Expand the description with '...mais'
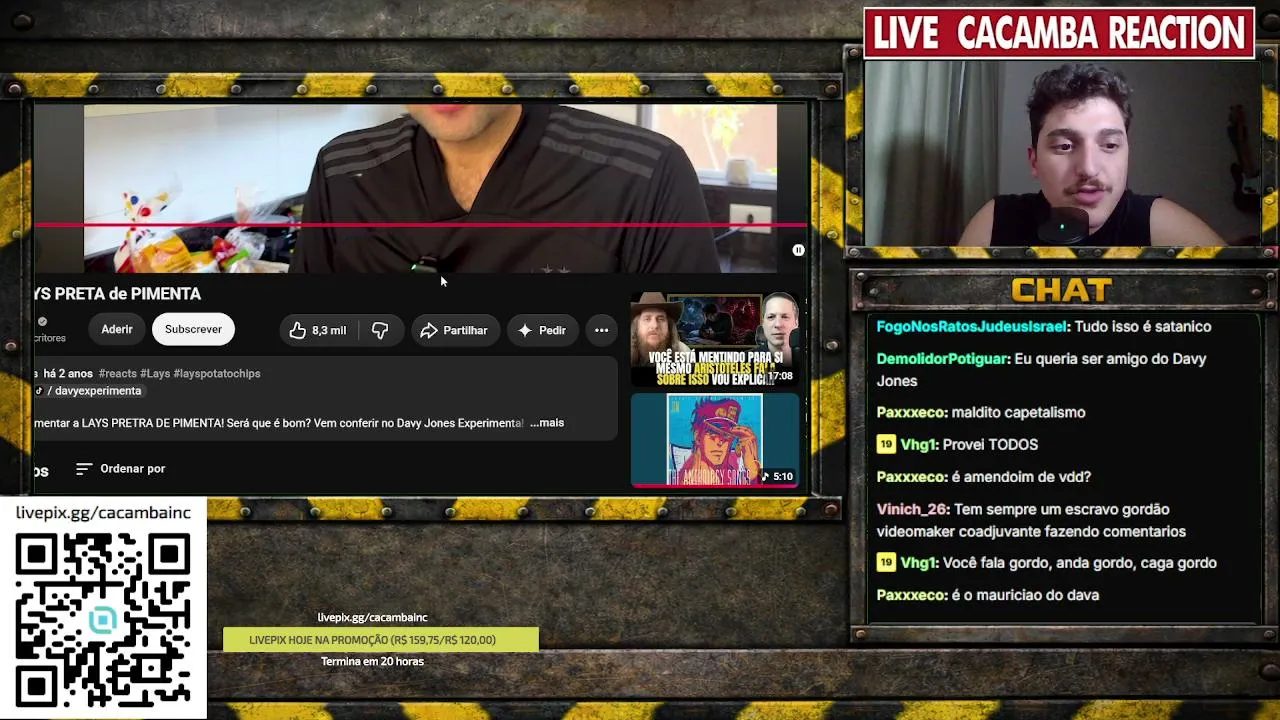This screenshot has height=720, width=1280. coord(547,423)
